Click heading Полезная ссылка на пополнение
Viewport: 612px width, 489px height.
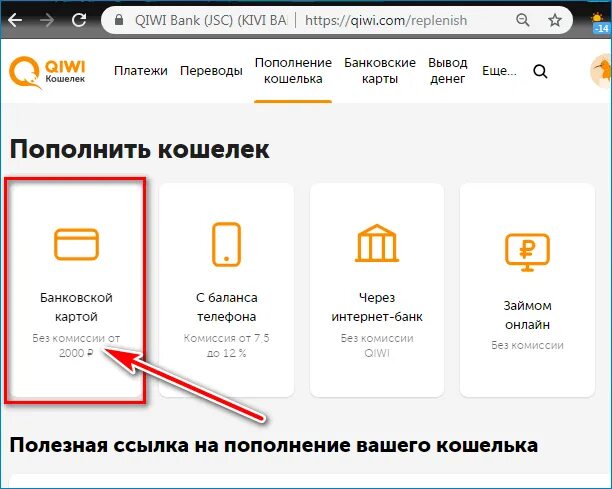(274, 445)
